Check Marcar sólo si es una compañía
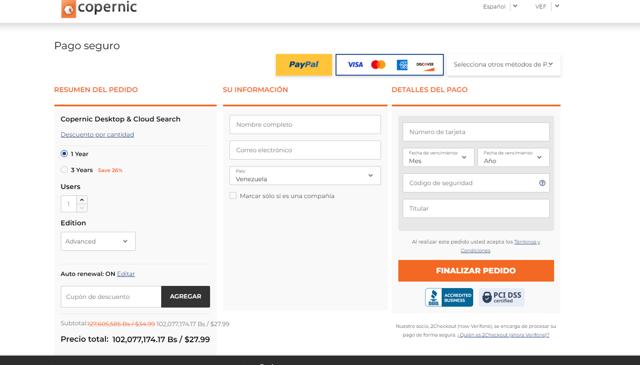The height and width of the screenshot is (365, 640). click(x=233, y=196)
